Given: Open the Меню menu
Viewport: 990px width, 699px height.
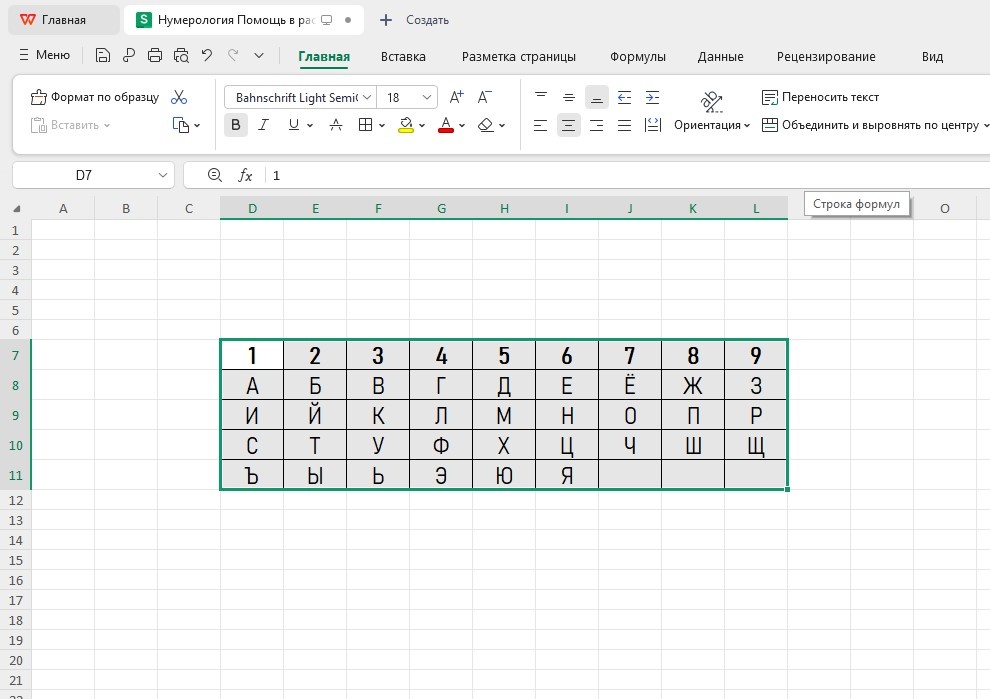Looking at the screenshot, I should [x=44, y=56].
